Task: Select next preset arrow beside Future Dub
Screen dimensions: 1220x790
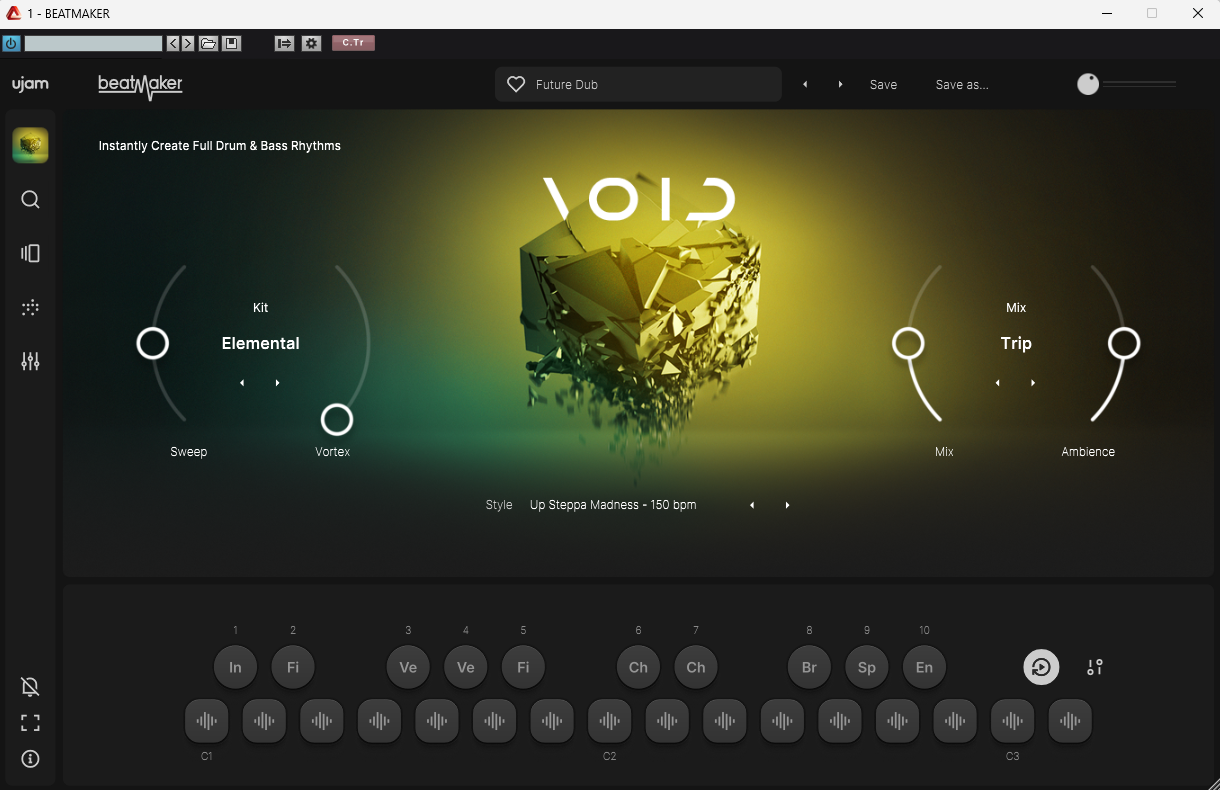Action: coord(840,85)
